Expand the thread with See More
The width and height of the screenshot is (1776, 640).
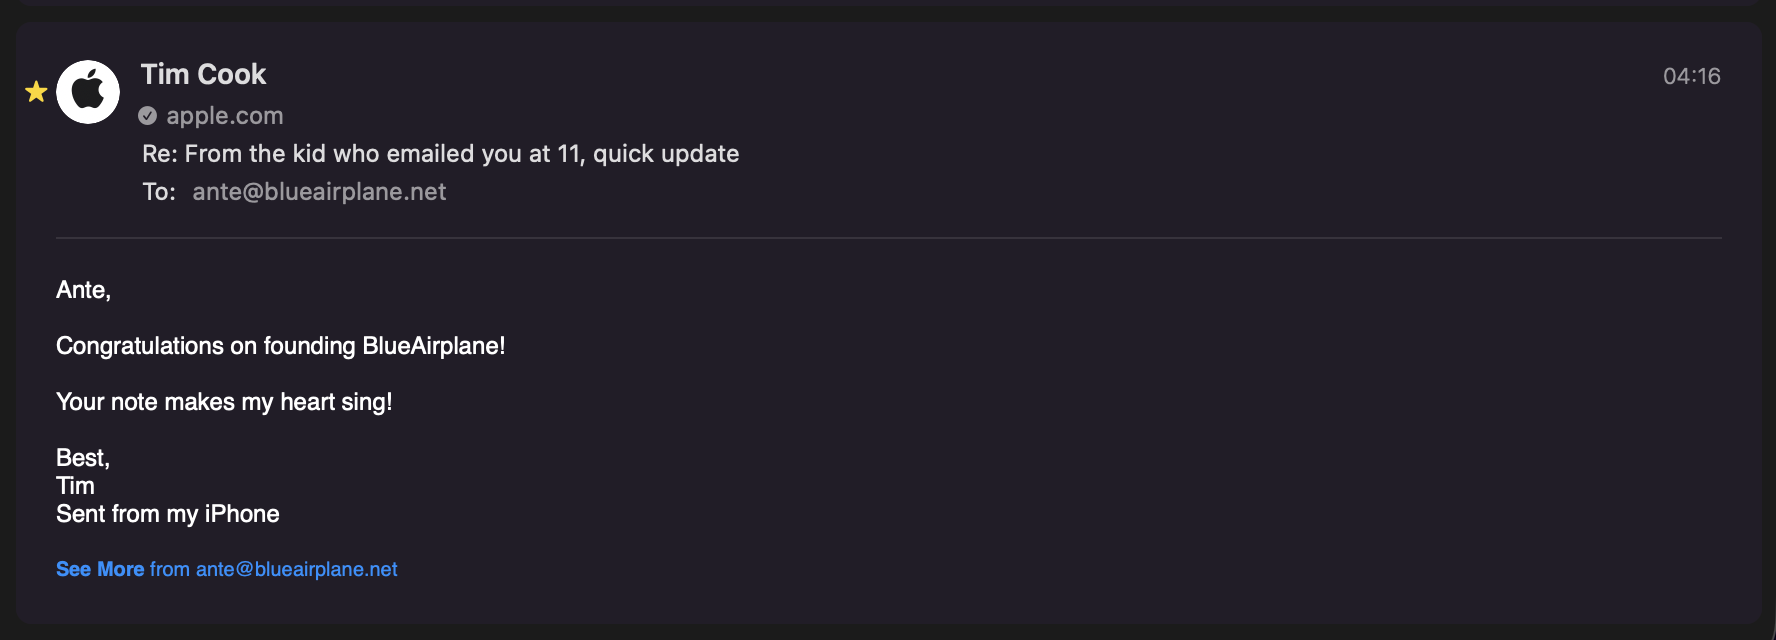100,569
